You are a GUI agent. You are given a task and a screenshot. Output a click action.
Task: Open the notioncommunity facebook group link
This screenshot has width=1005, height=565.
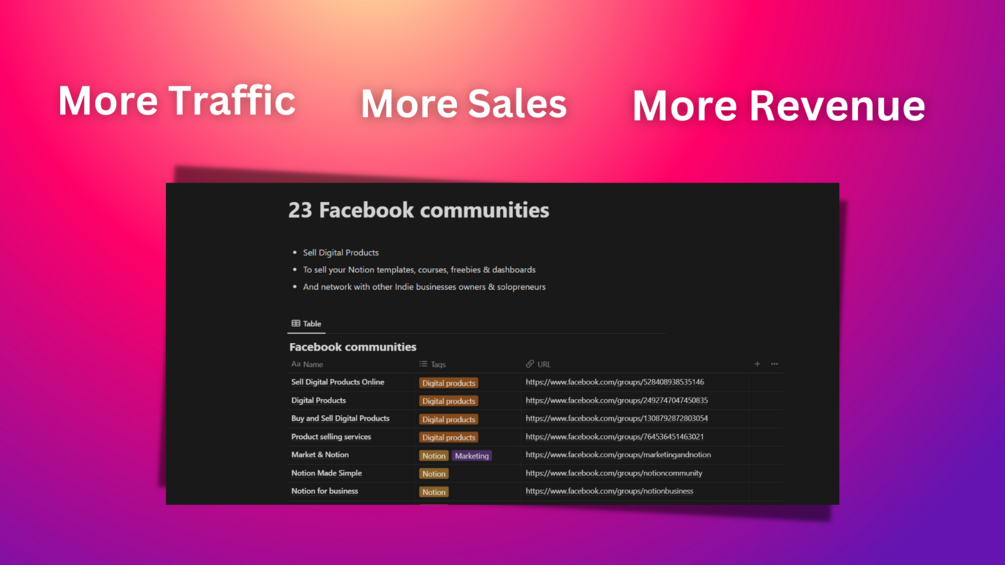coord(614,473)
